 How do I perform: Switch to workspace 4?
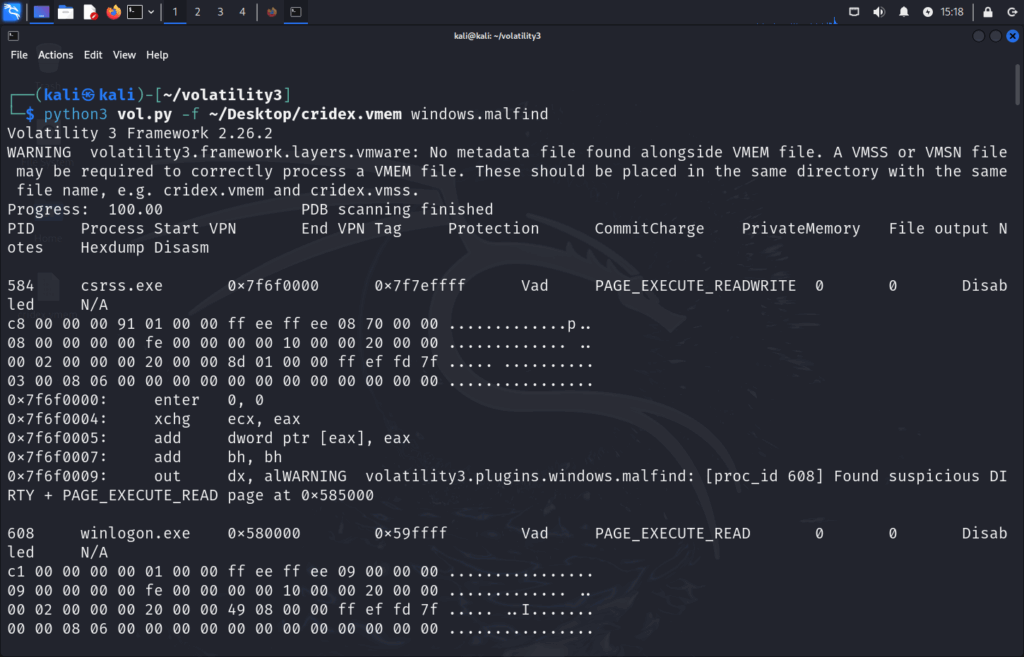pyautogui.click(x=242, y=12)
